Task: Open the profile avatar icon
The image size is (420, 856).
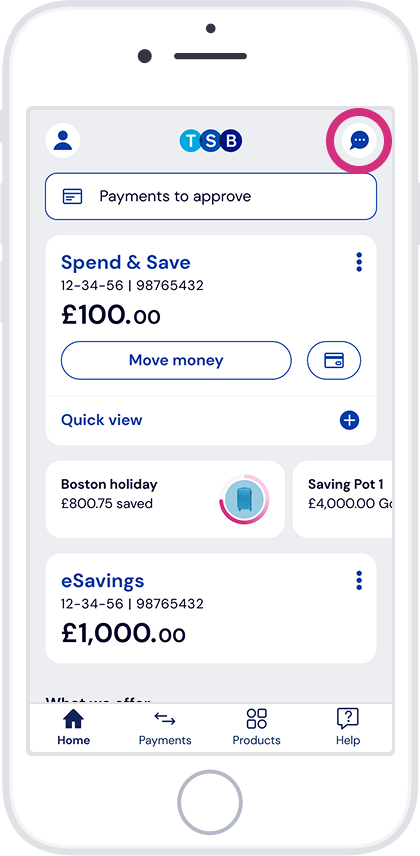Action: pyautogui.click(x=63, y=141)
